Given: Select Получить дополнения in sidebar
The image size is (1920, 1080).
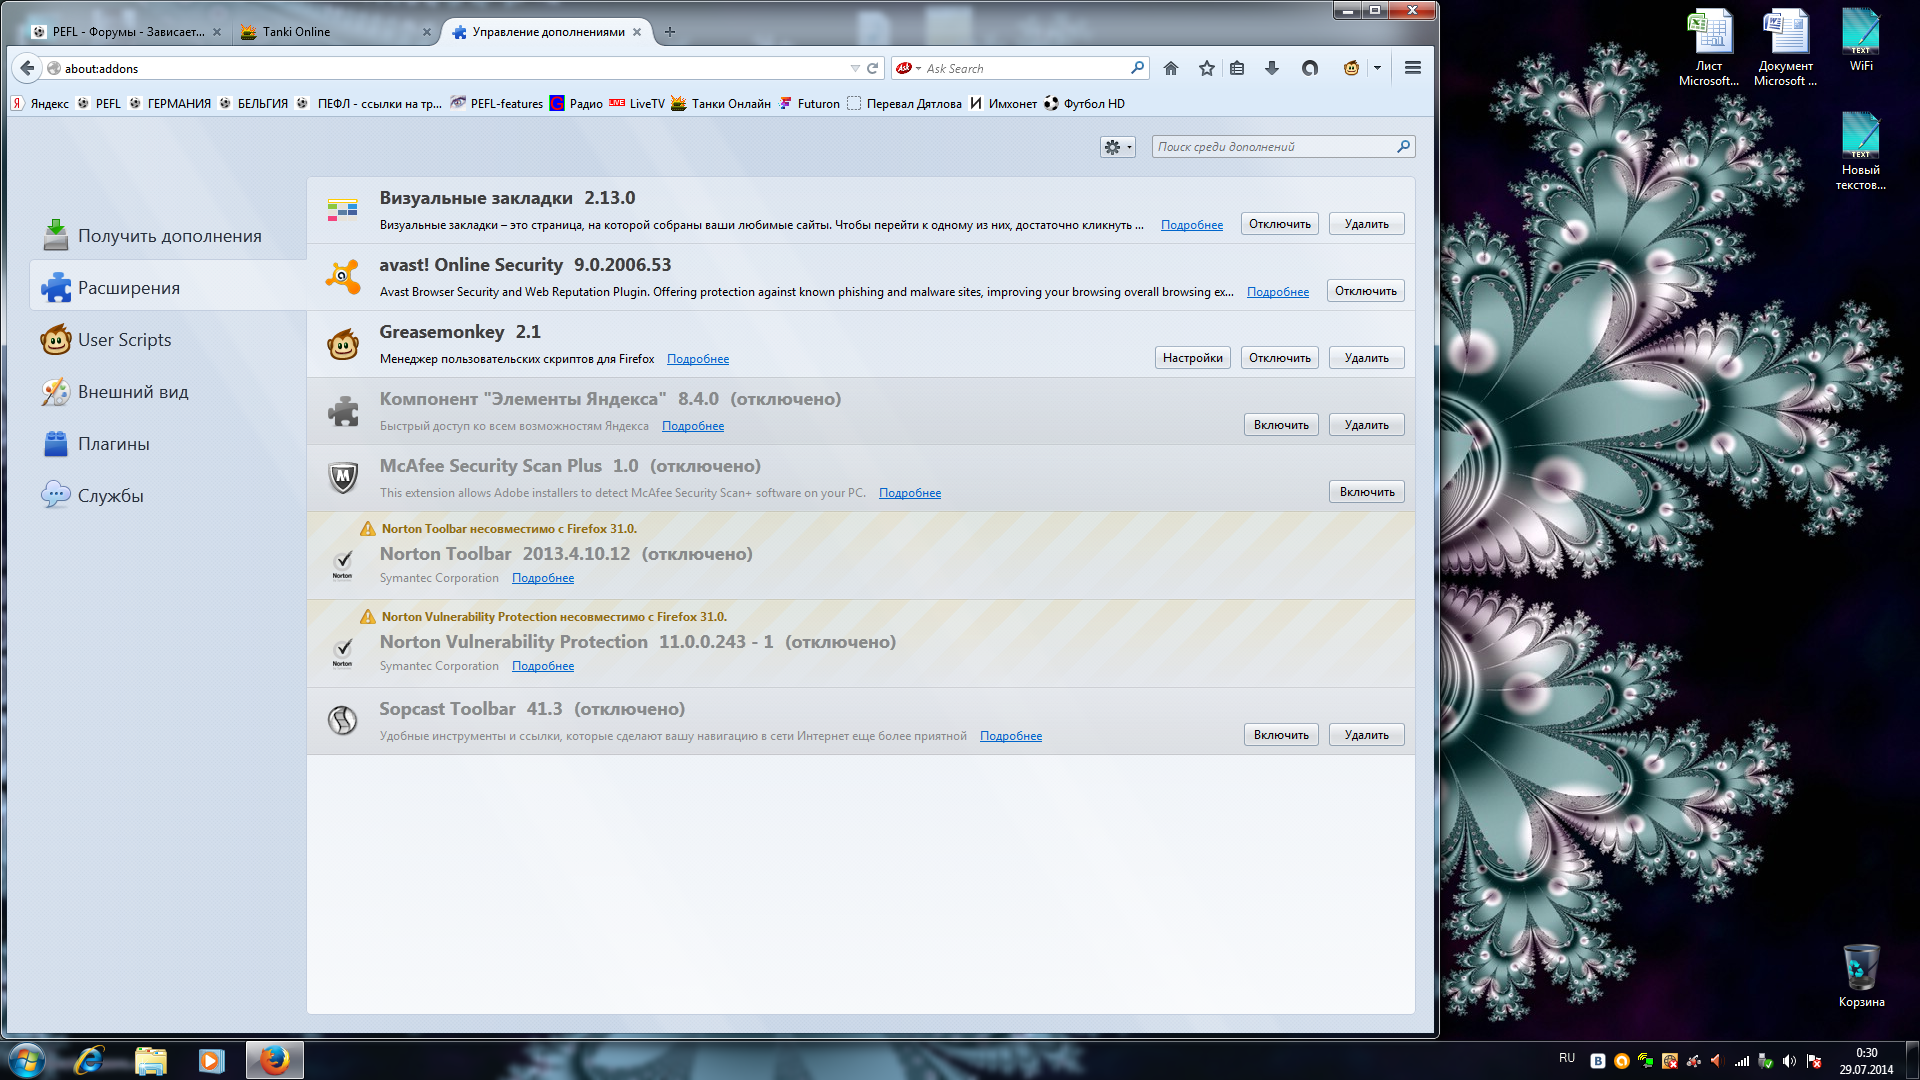Looking at the screenshot, I should [168, 236].
